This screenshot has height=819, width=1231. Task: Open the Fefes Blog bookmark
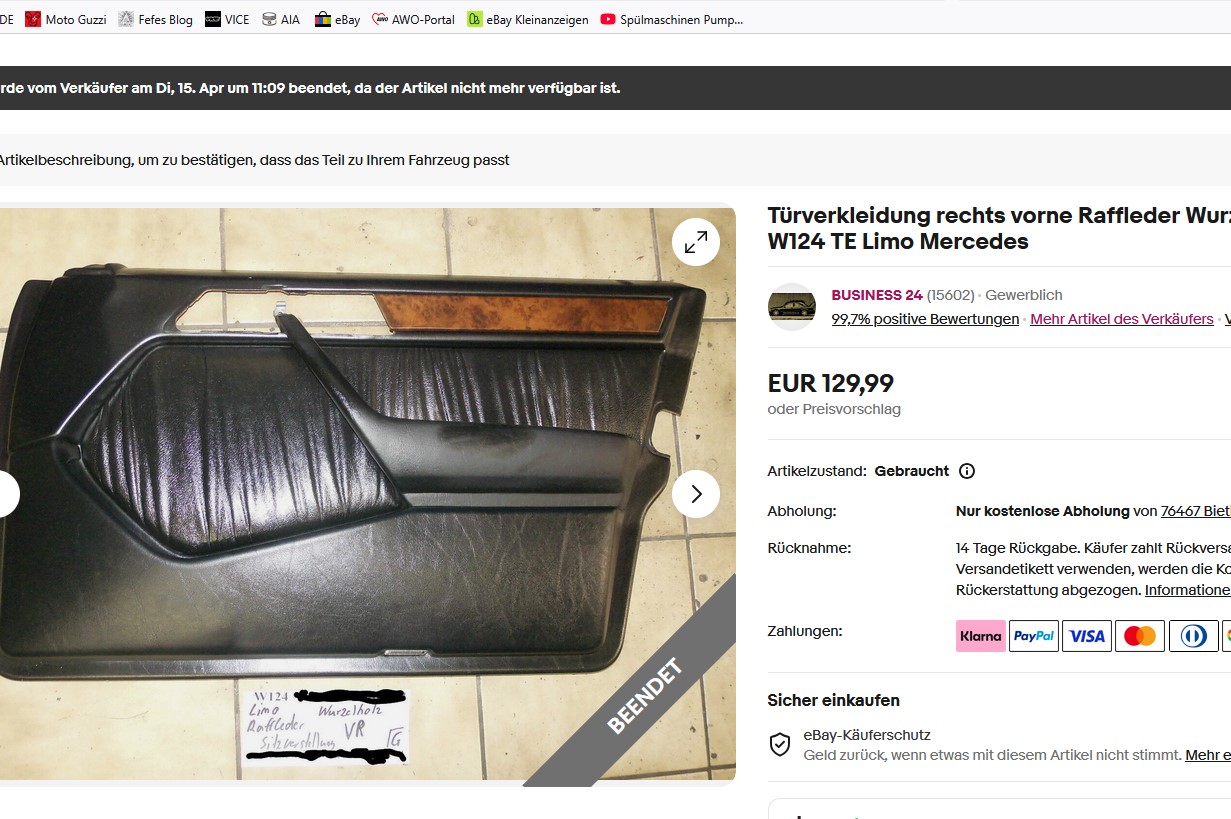tap(156, 19)
